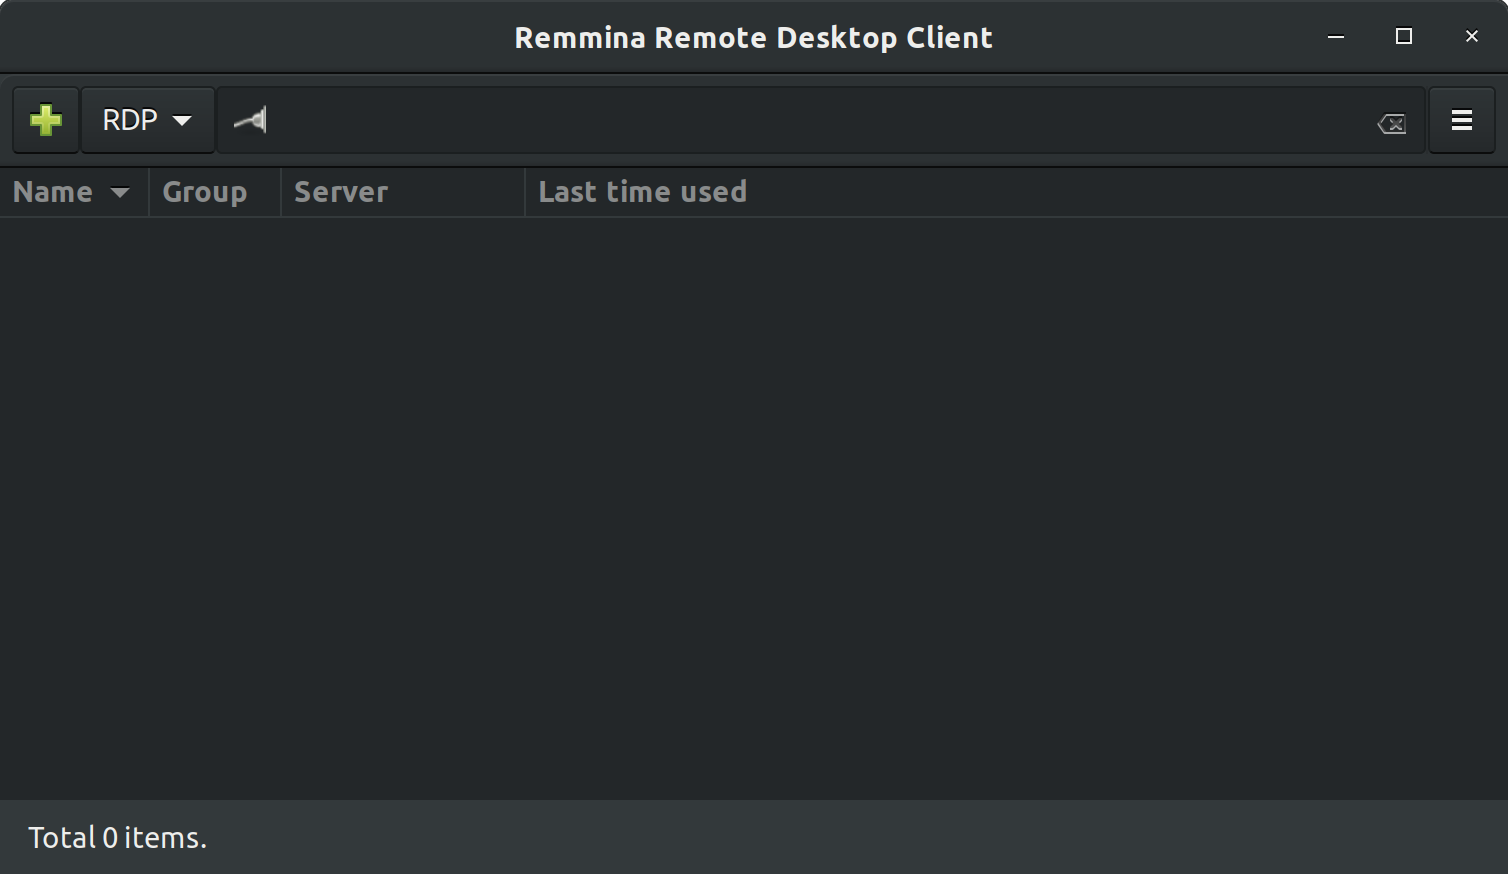Create a new connection profile with green plus

point(46,120)
